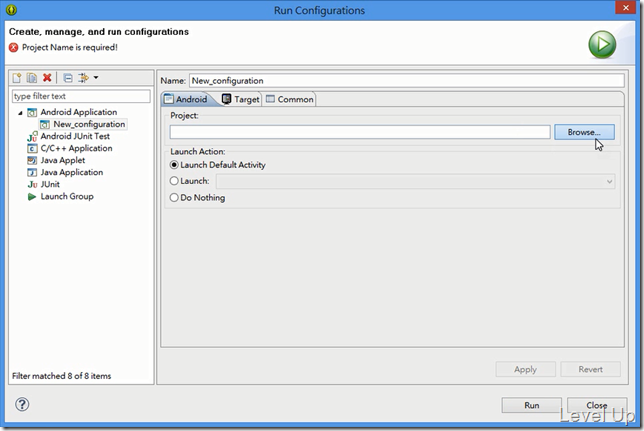The image size is (644, 431).
Task: Click the empty Project text field
Action: click(x=360, y=132)
